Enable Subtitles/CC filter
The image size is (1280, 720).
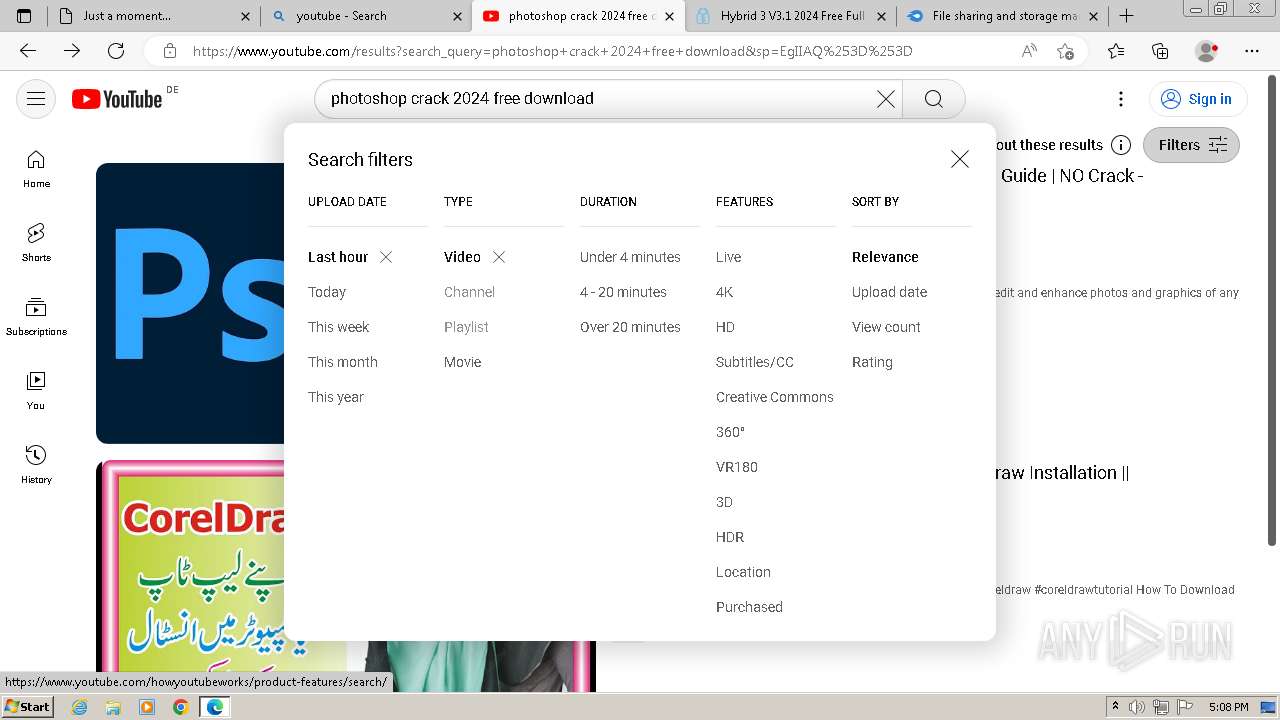pyautogui.click(x=755, y=362)
